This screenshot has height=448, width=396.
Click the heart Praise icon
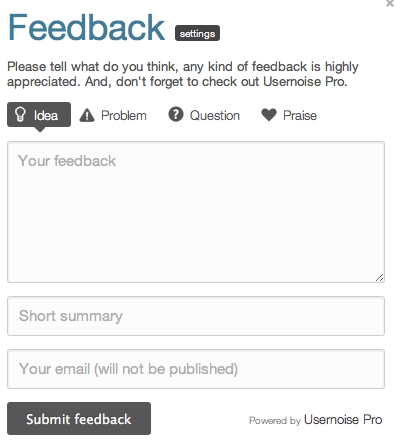tap(269, 115)
